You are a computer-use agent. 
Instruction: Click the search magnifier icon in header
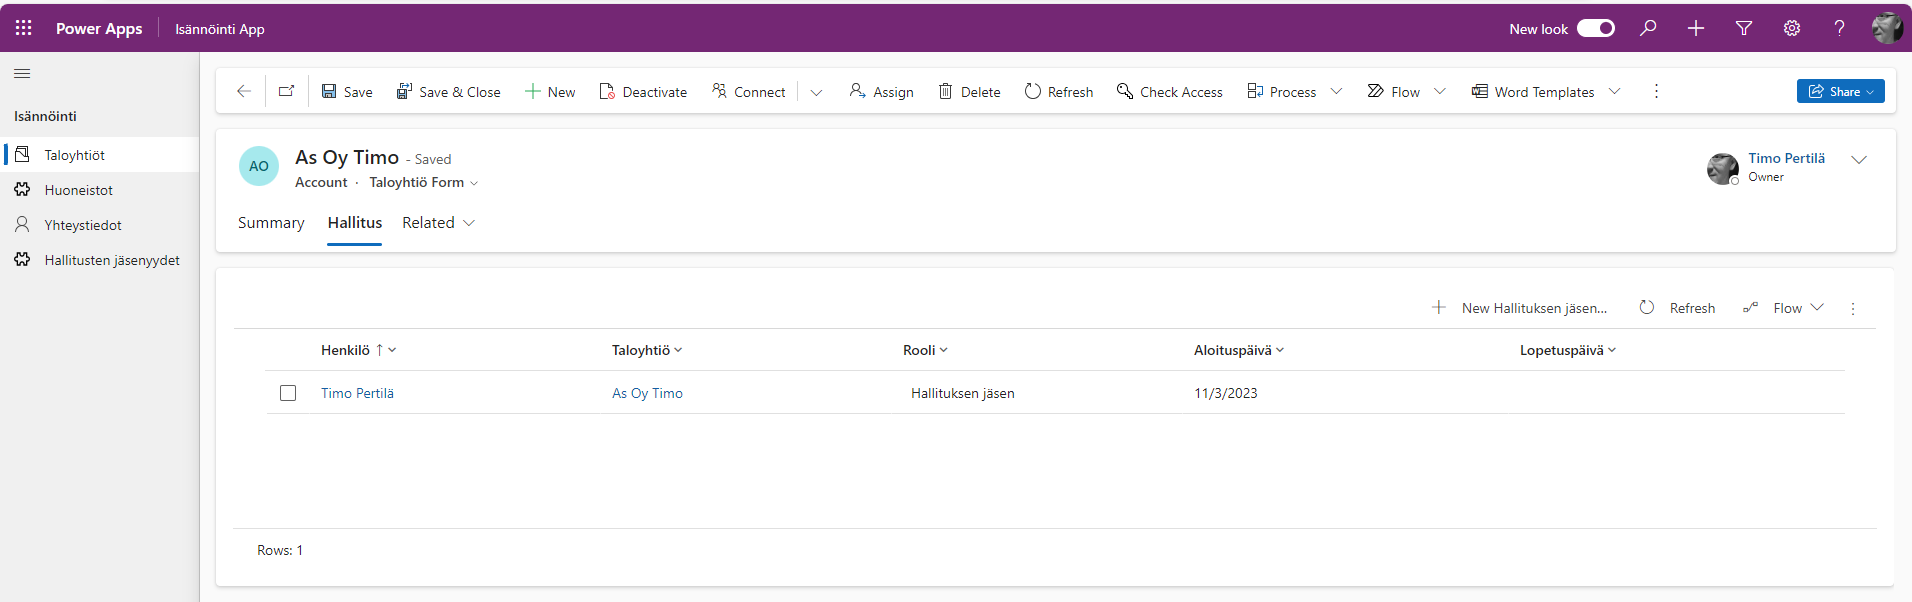[1648, 28]
